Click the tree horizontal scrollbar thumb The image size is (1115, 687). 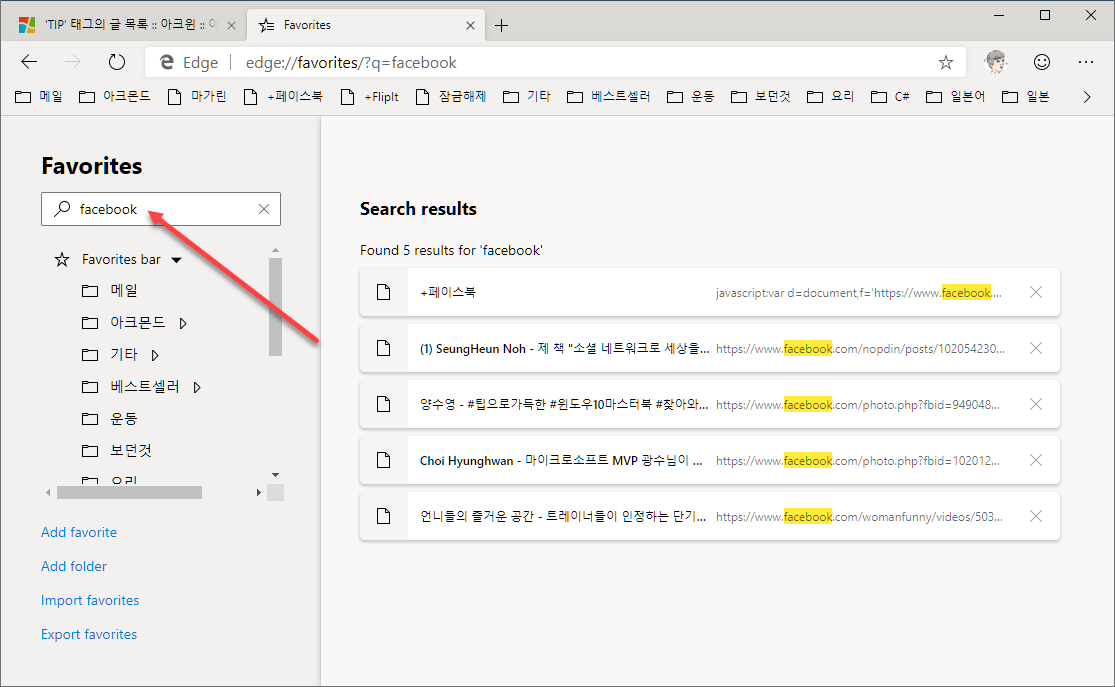[x=129, y=492]
